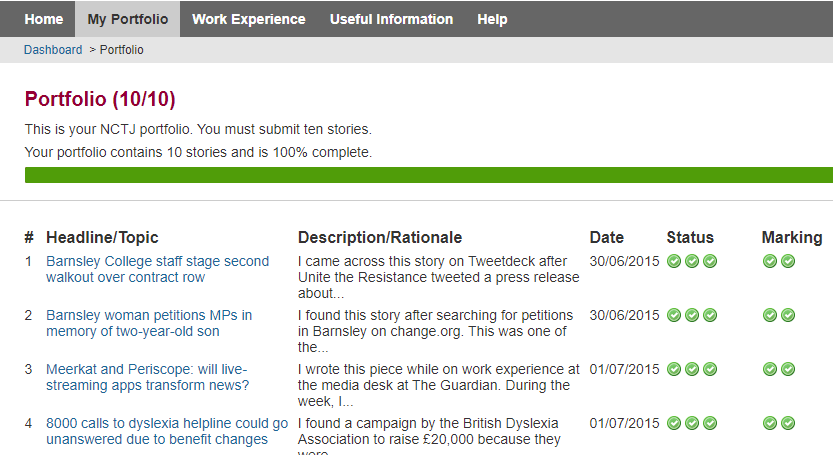
Task: Click the green portfolio progress bar
Action: pos(428,176)
